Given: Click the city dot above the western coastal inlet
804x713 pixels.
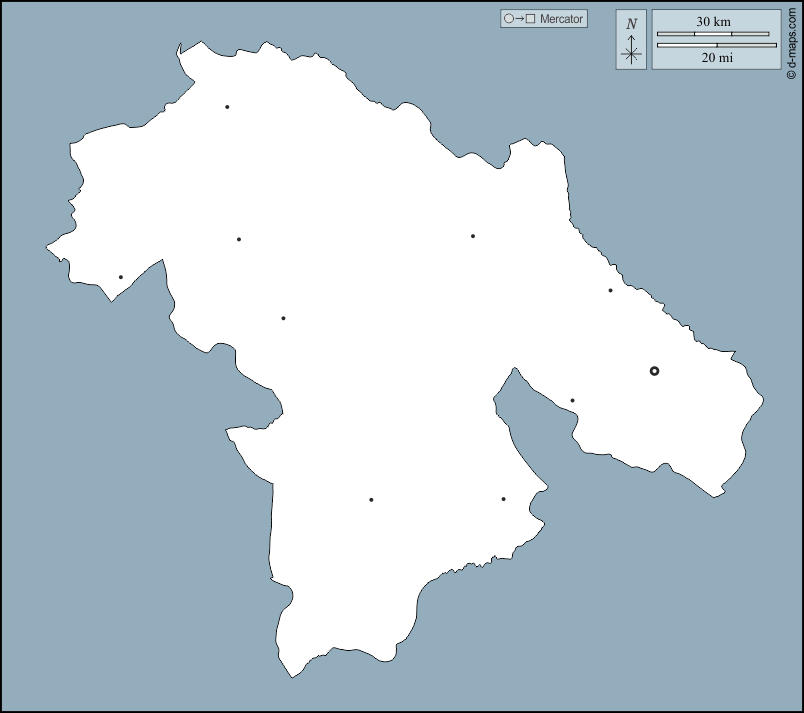Looking at the screenshot, I should (283, 318).
